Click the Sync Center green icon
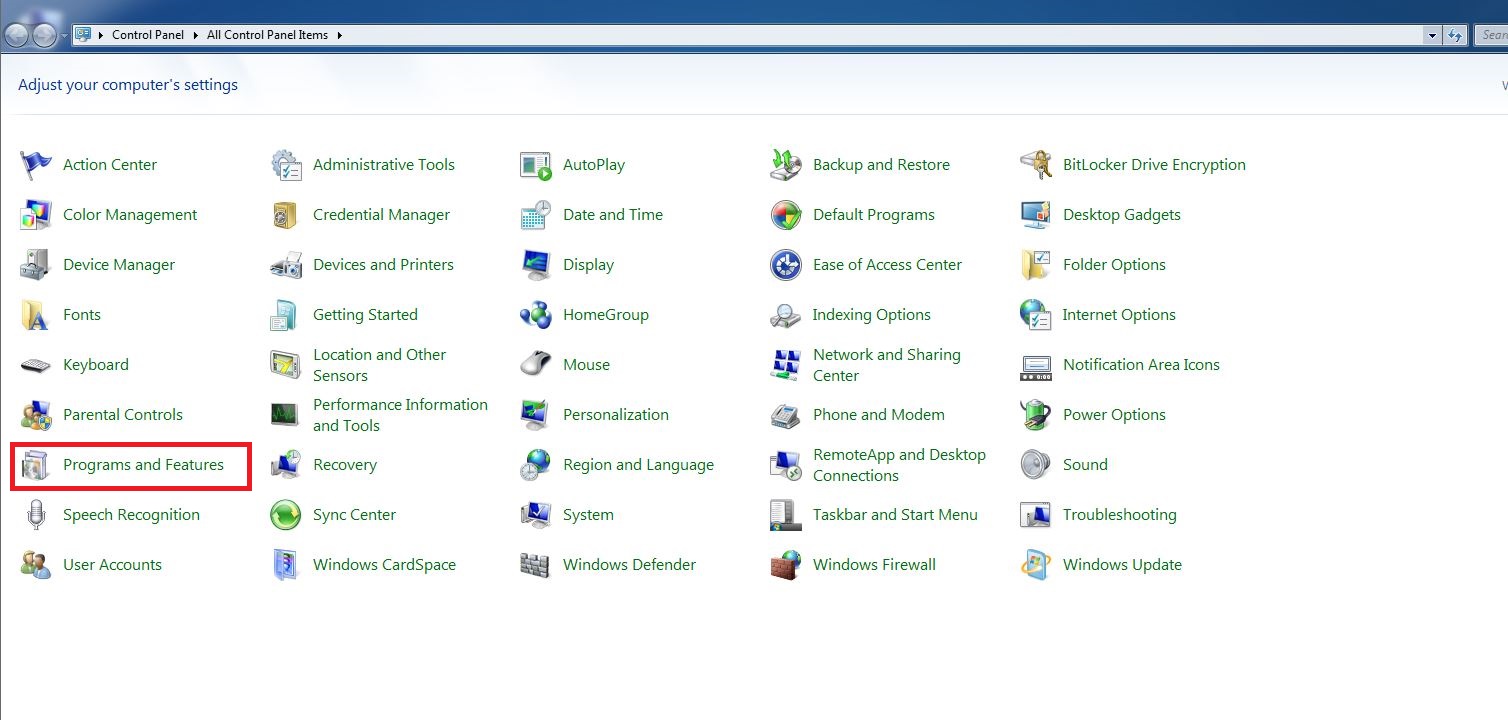Viewport: 1508px width, 720px height. pos(286,515)
